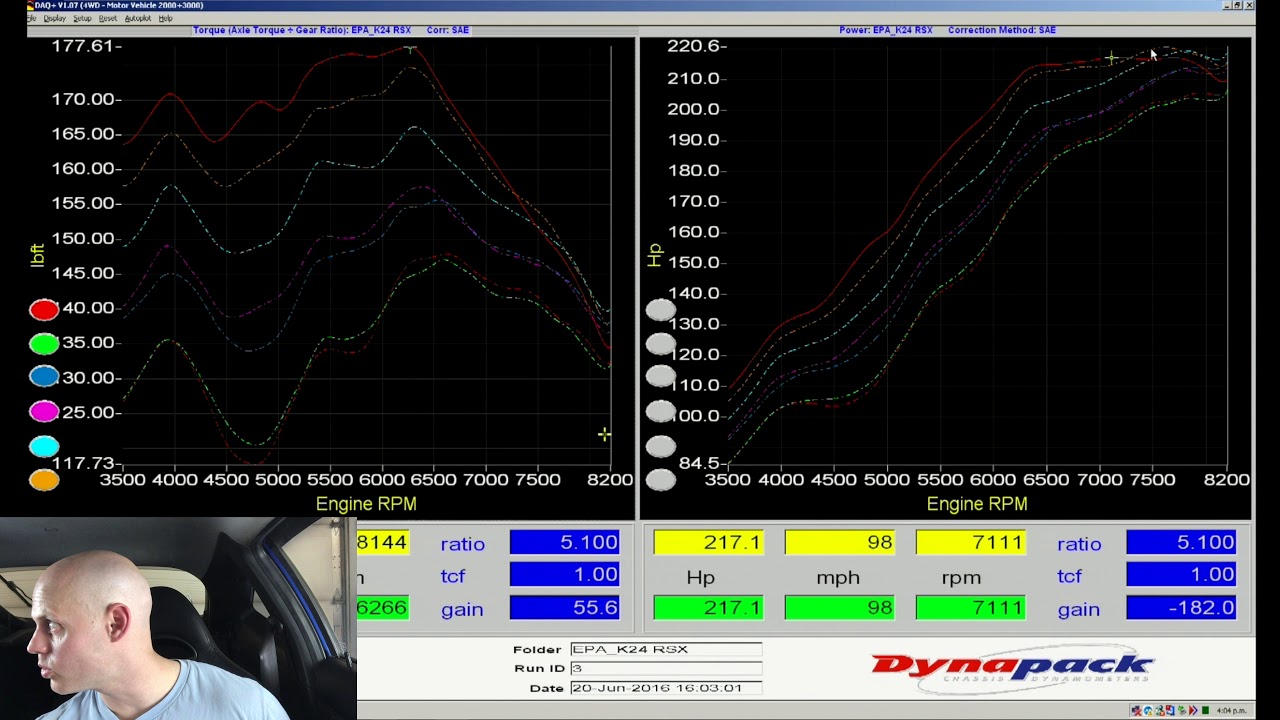Open the Autoplot menu
Screen dimensions: 1280x720
(137, 18)
